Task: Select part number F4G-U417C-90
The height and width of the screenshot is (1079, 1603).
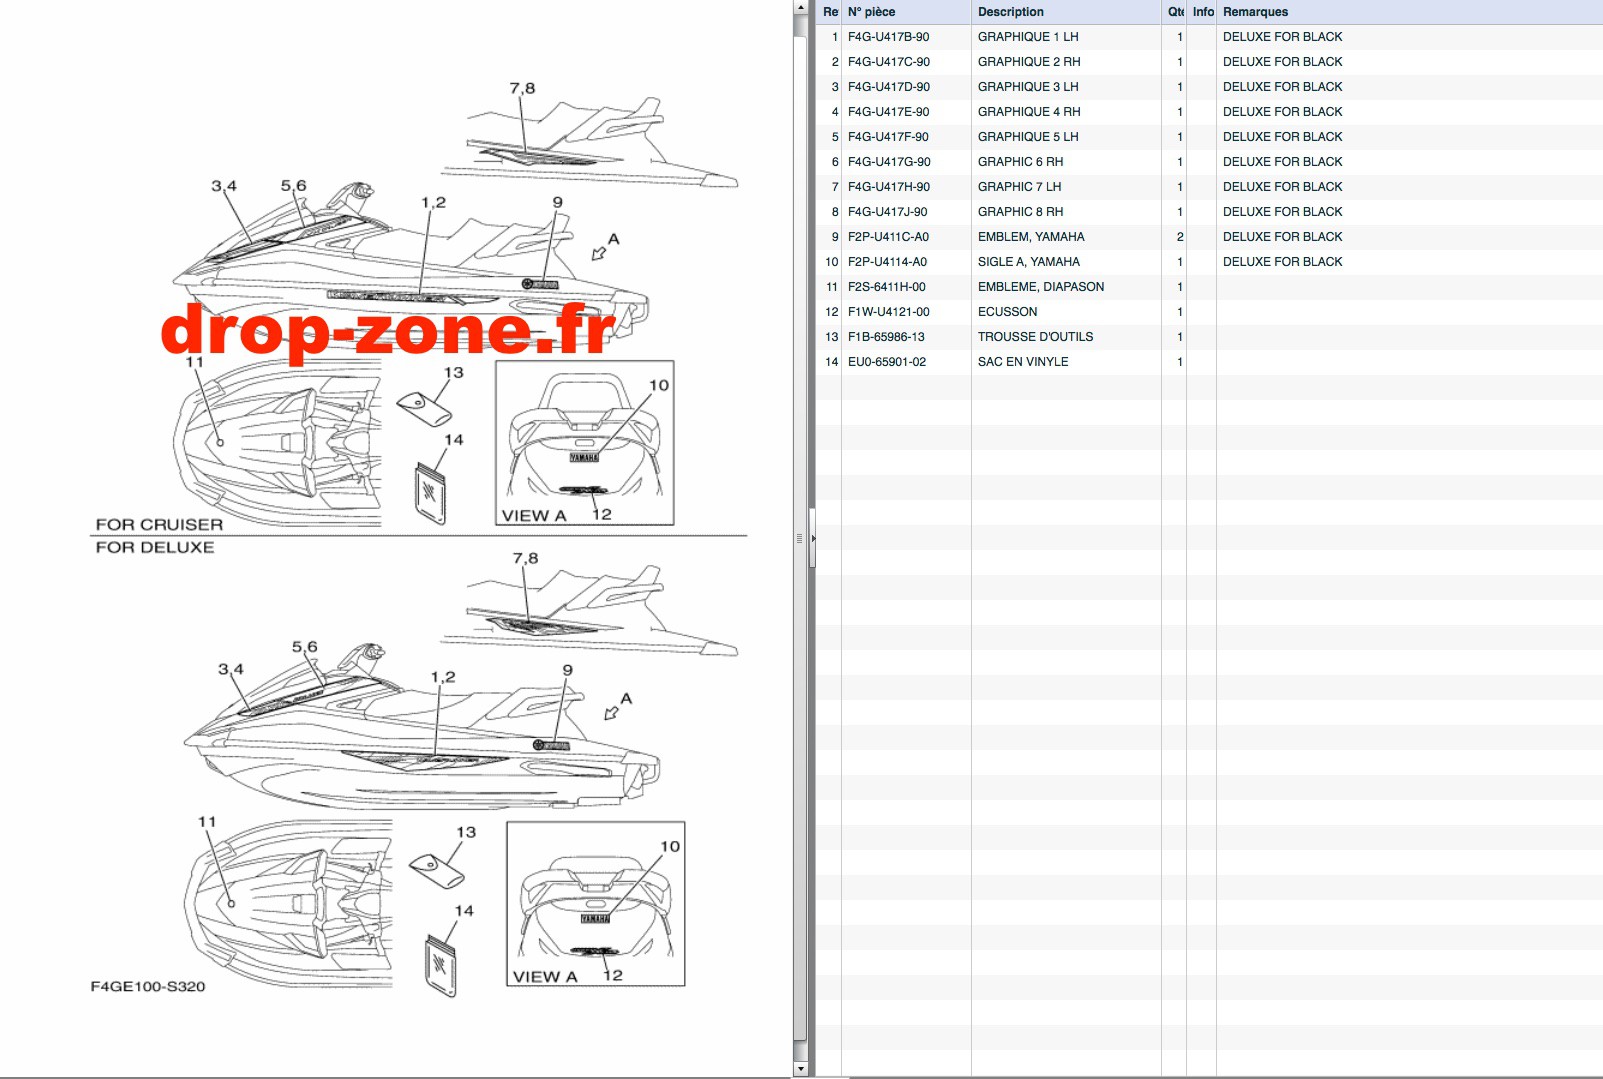Action: pos(888,62)
